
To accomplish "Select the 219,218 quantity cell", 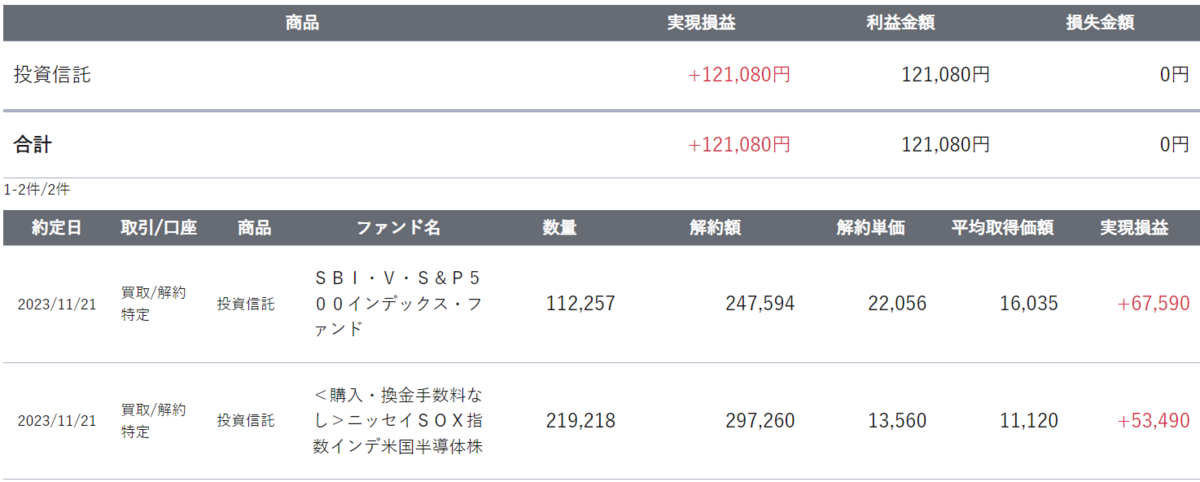I will [581, 421].
